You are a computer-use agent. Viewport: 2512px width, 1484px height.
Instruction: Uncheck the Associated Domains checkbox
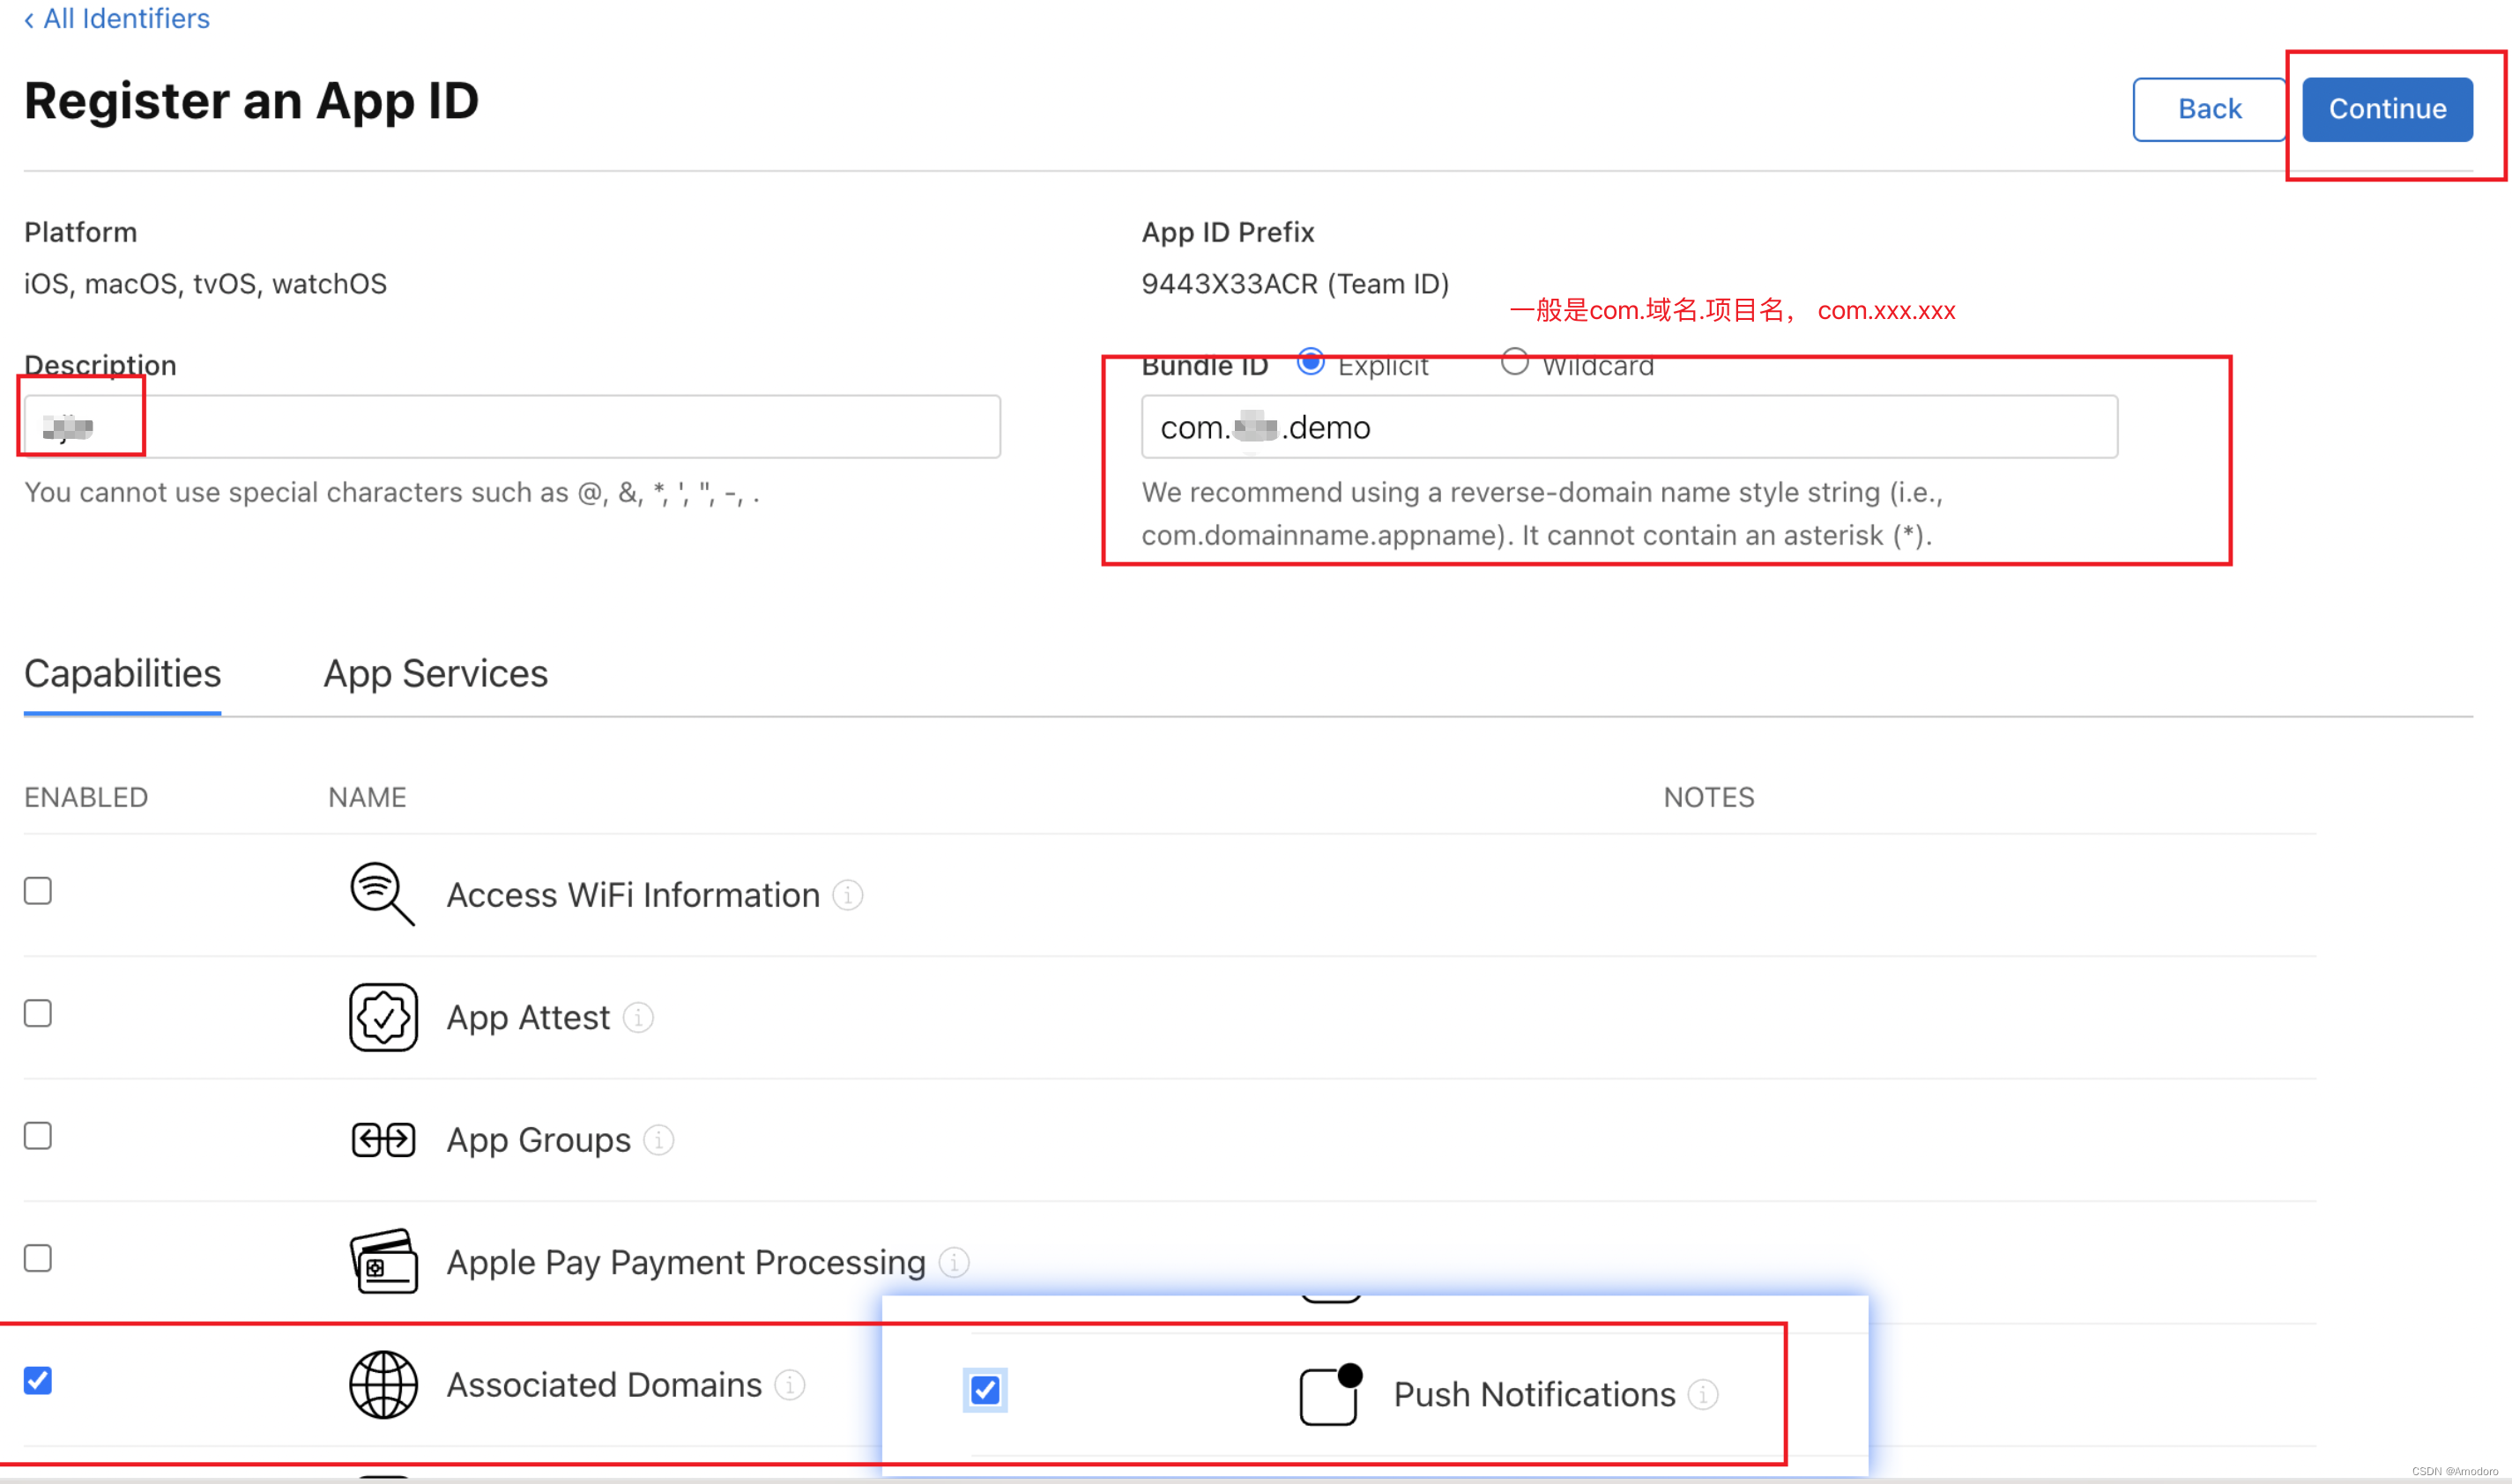tap(38, 1380)
